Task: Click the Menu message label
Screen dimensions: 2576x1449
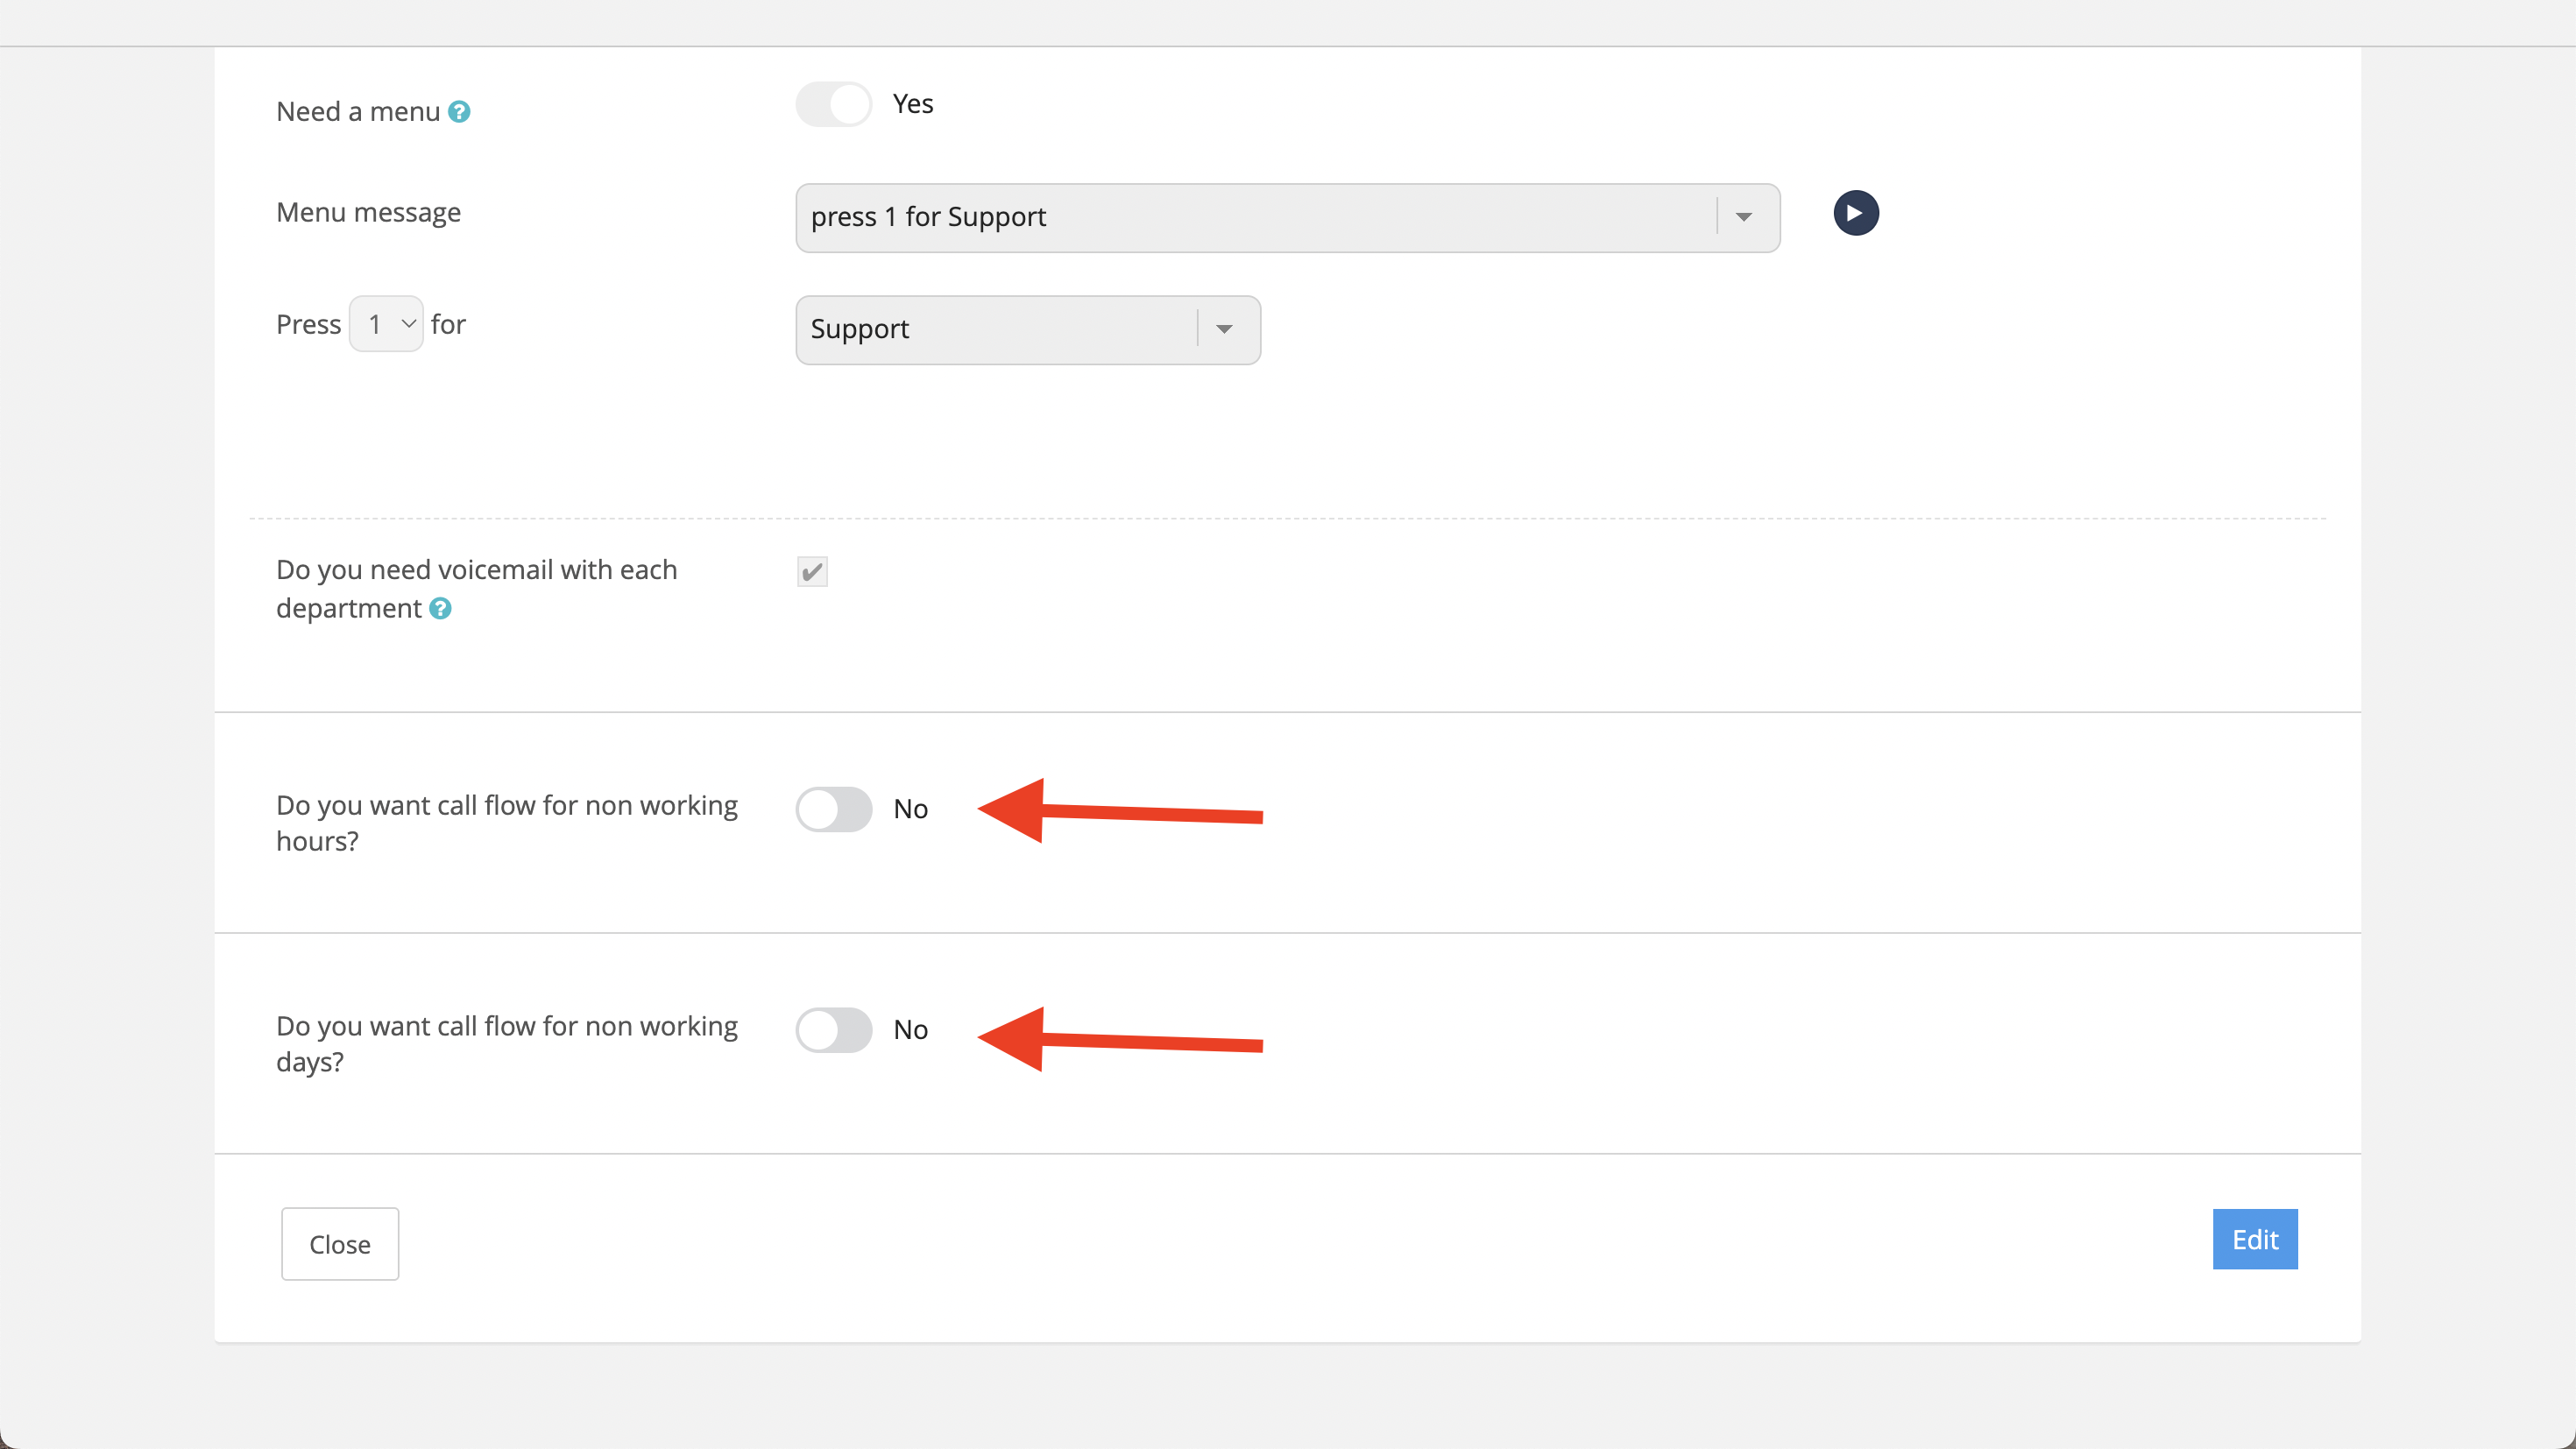Action: (368, 213)
